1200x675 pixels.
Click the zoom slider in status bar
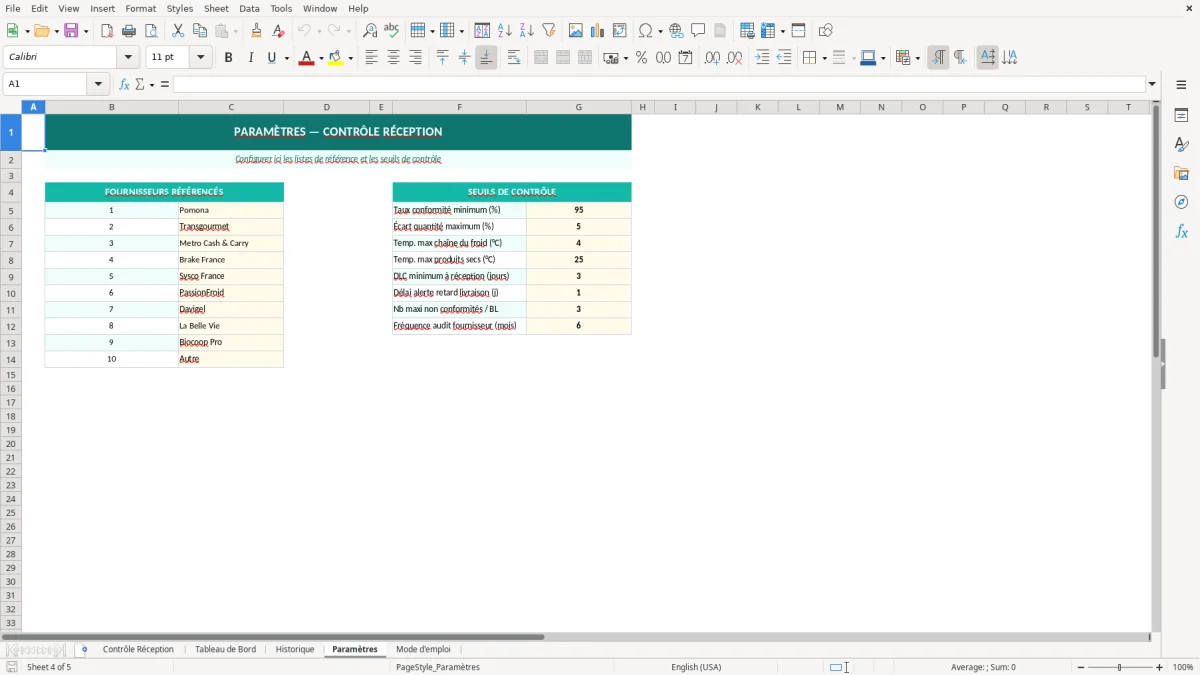[x=1120, y=667]
